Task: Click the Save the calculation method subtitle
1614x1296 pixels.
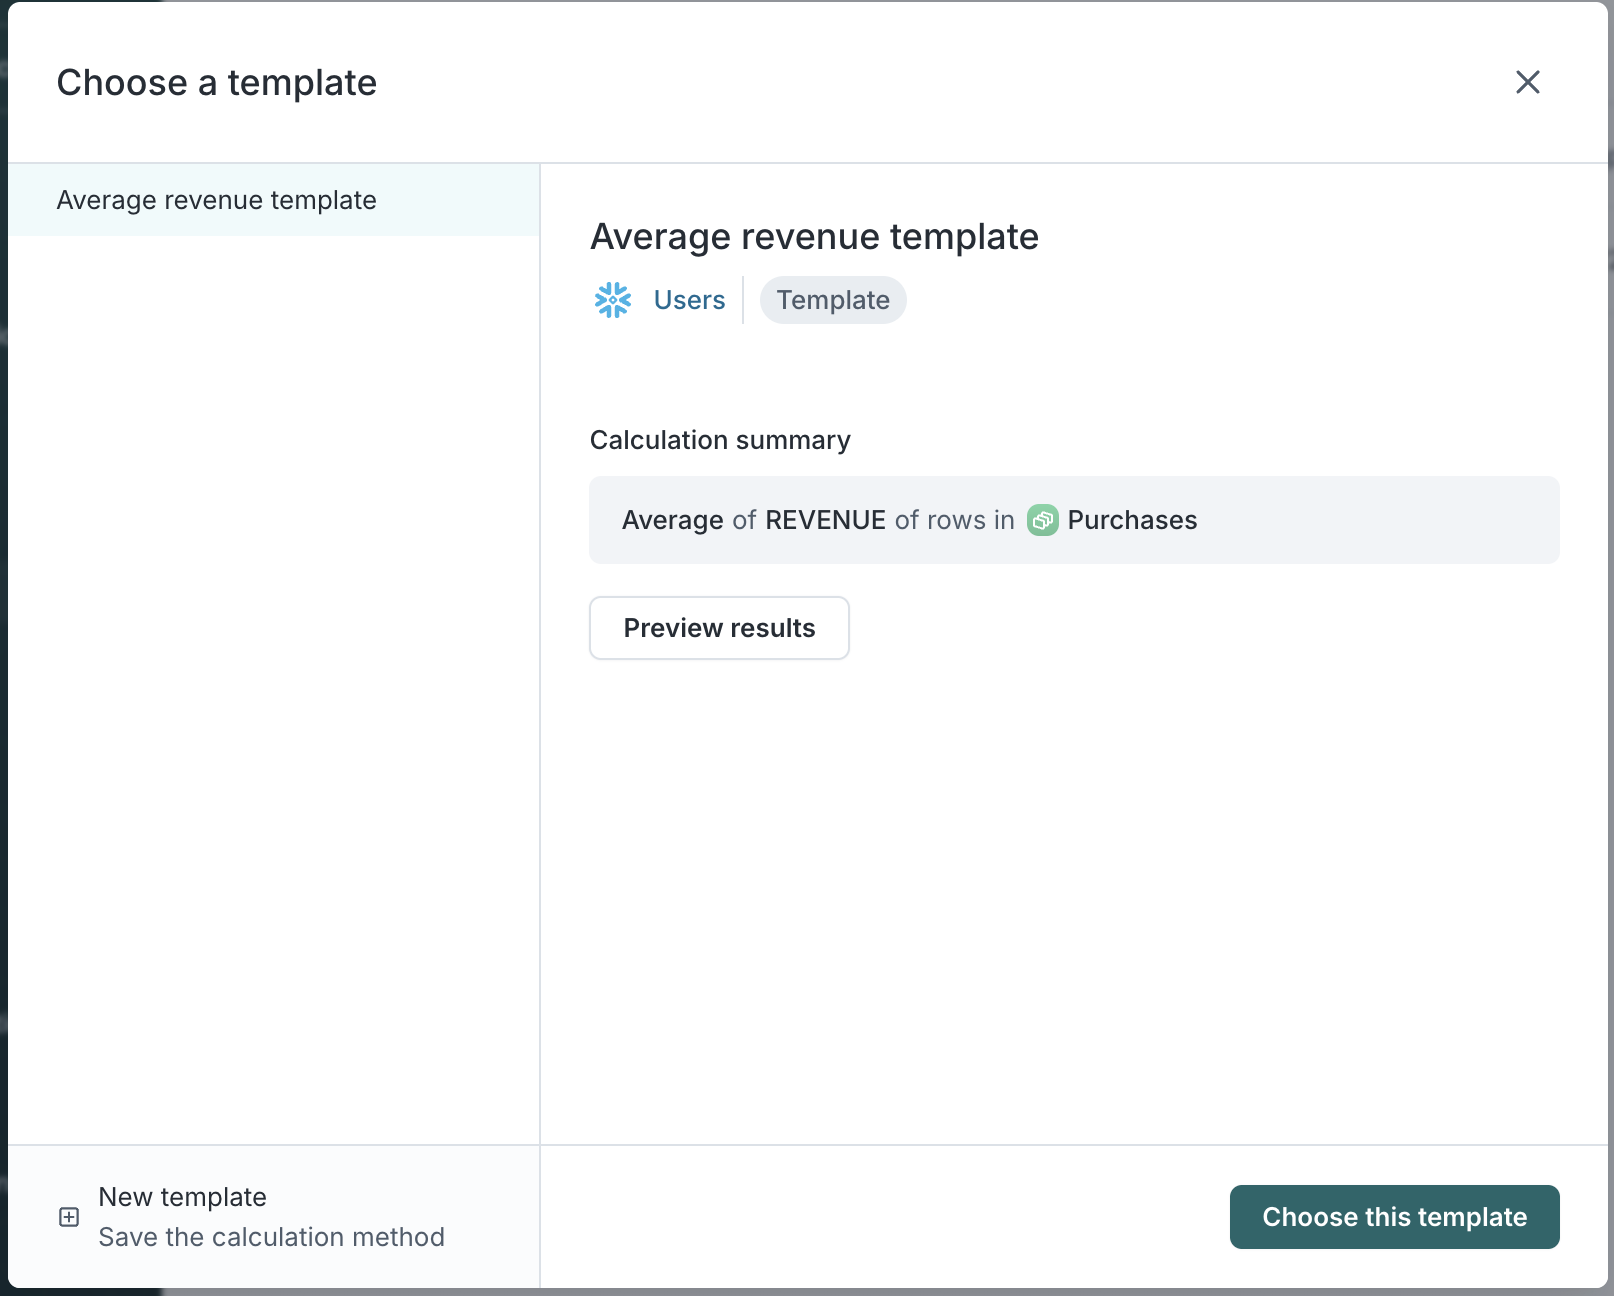Action: pos(271,1237)
